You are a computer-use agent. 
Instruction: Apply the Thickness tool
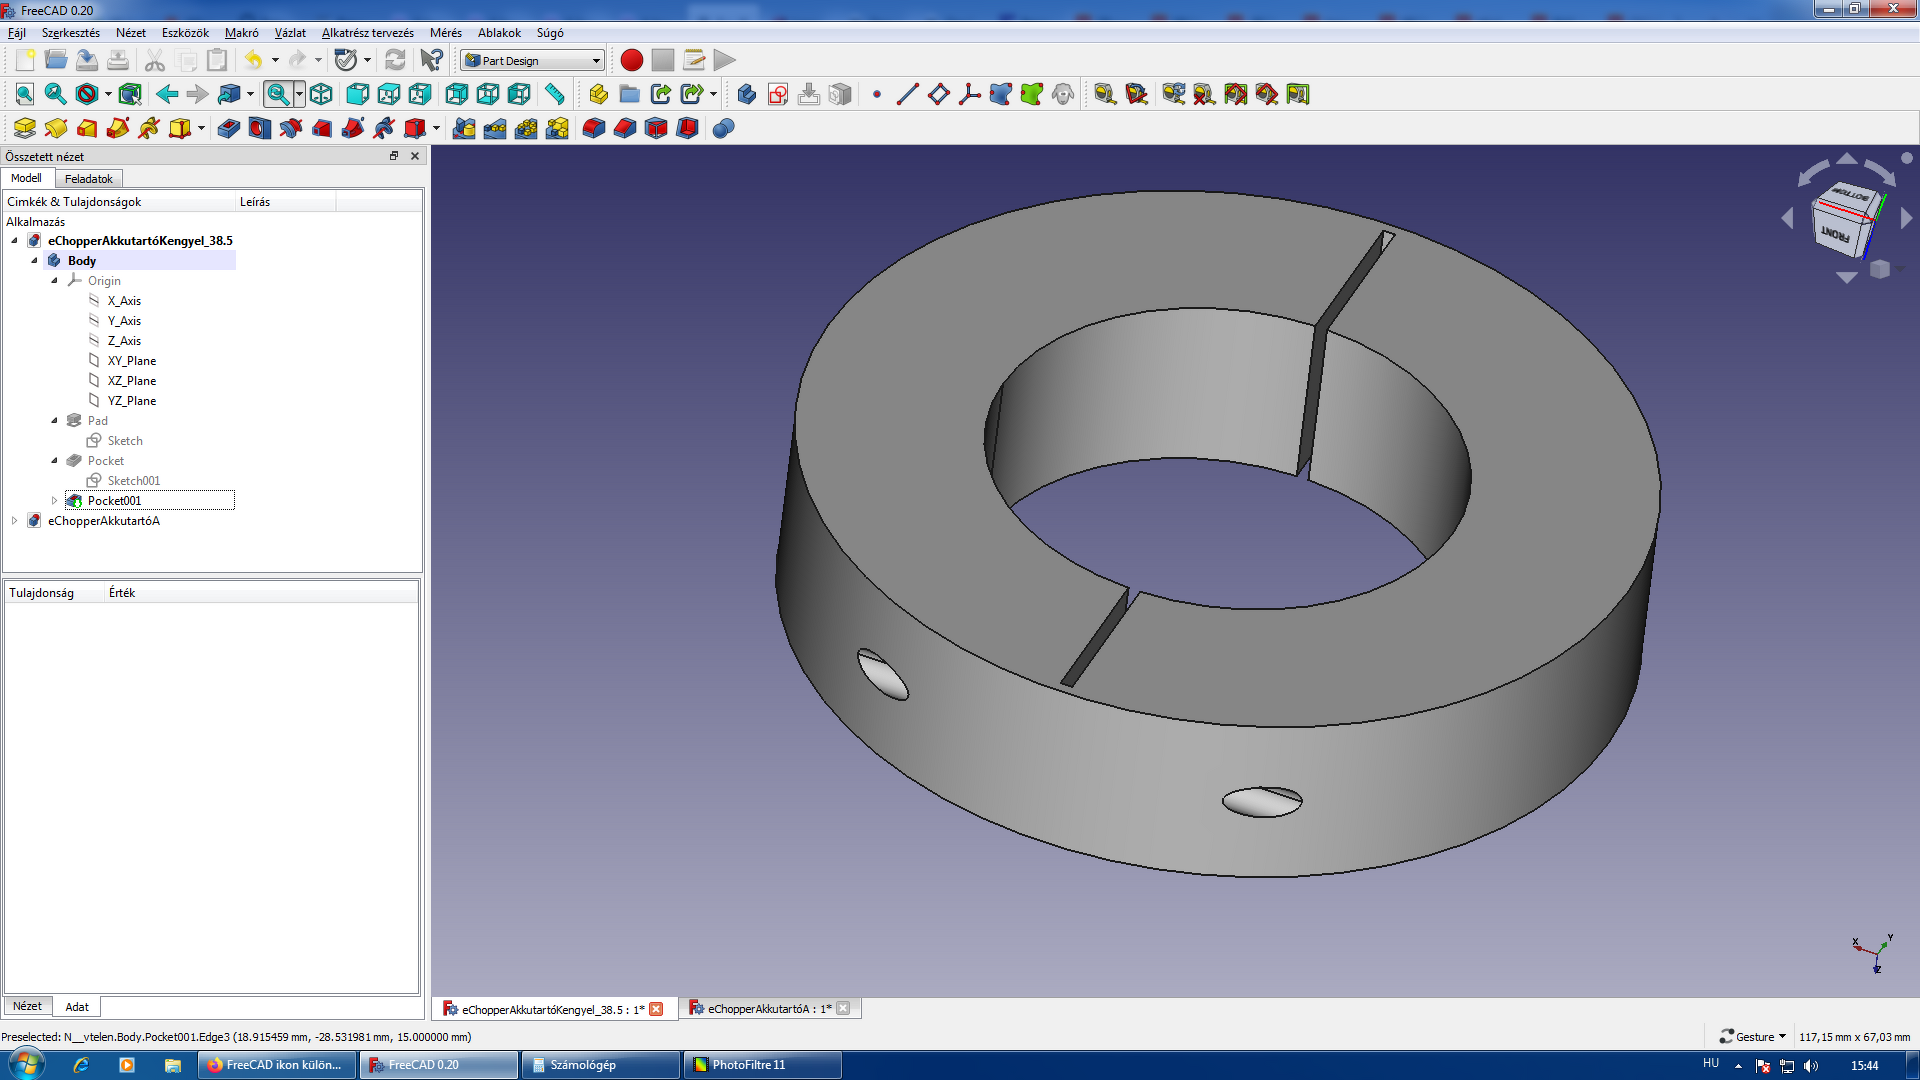(687, 128)
